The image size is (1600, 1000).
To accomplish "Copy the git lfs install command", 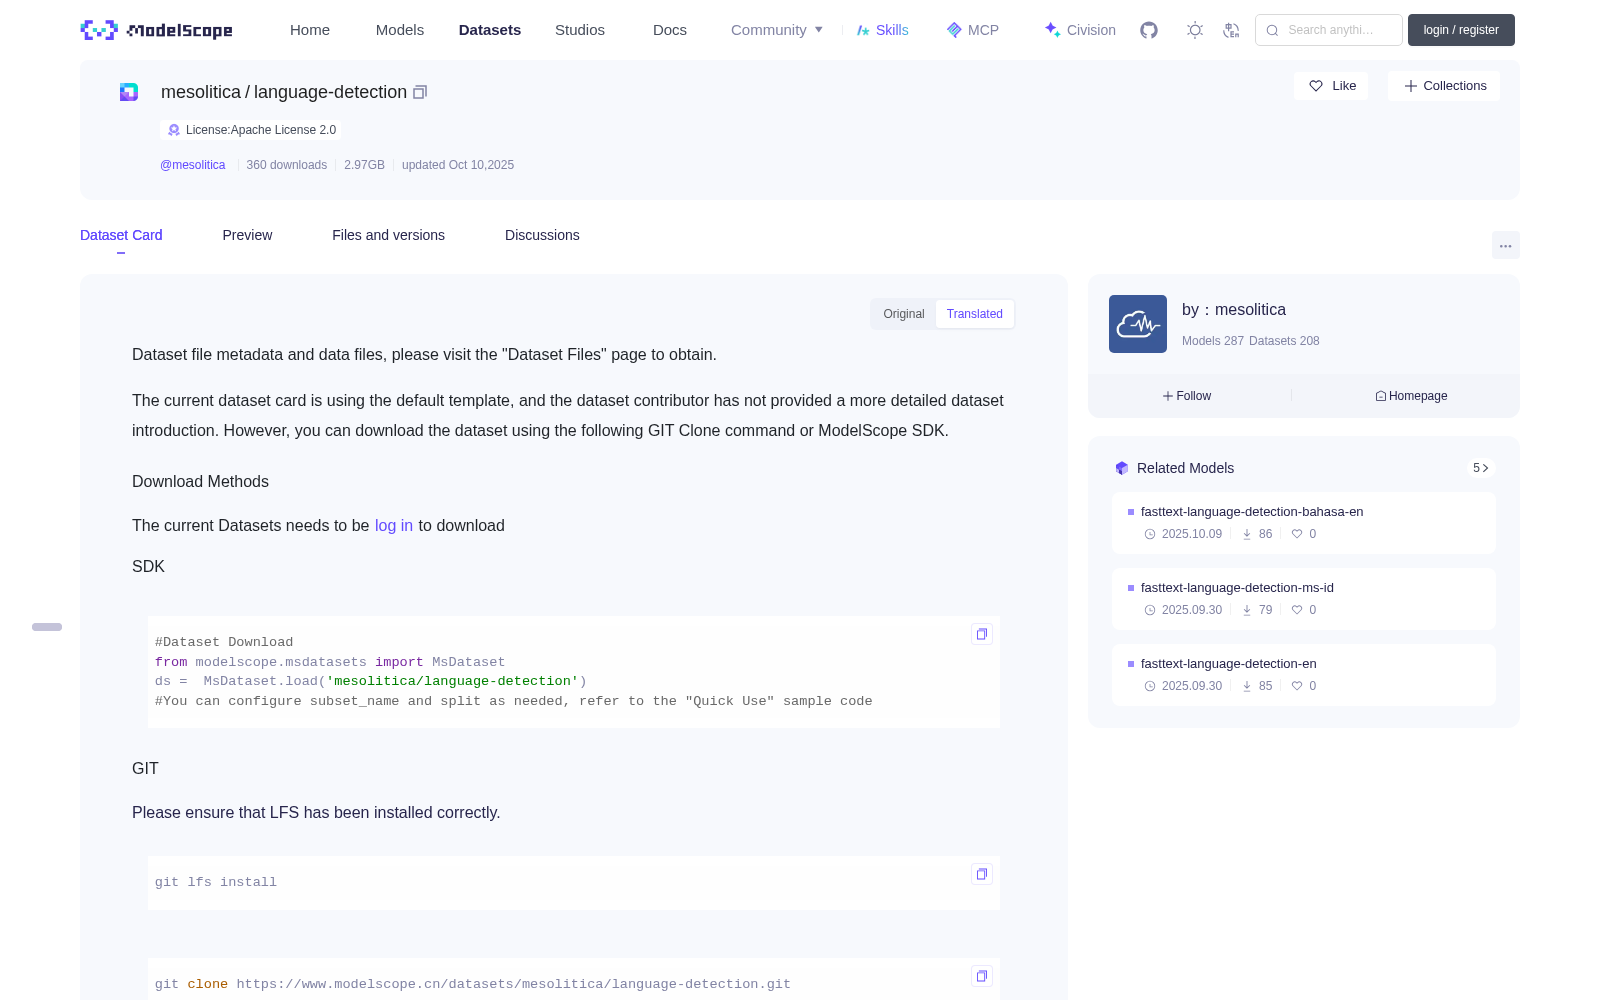I will pyautogui.click(x=982, y=874).
